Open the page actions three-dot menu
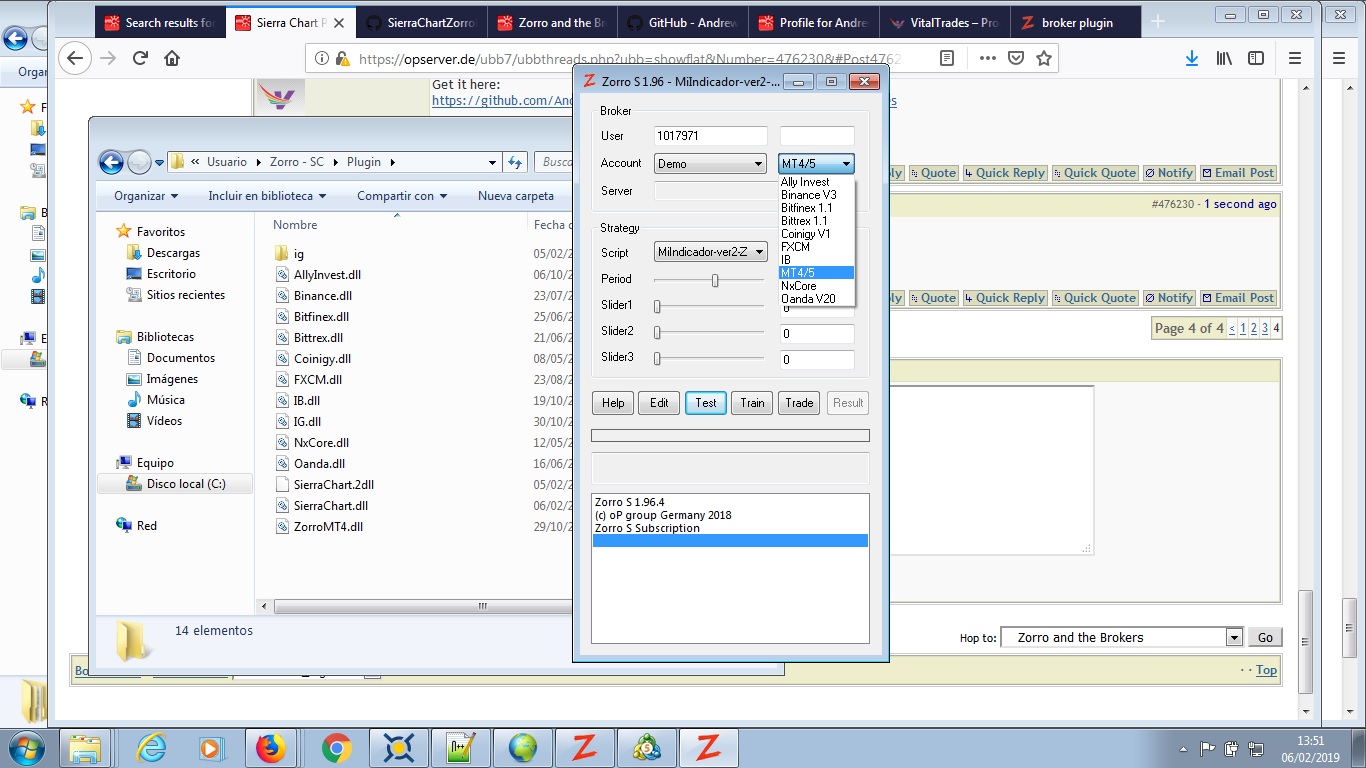Viewport: 1366px width, 768px height. 988,58
